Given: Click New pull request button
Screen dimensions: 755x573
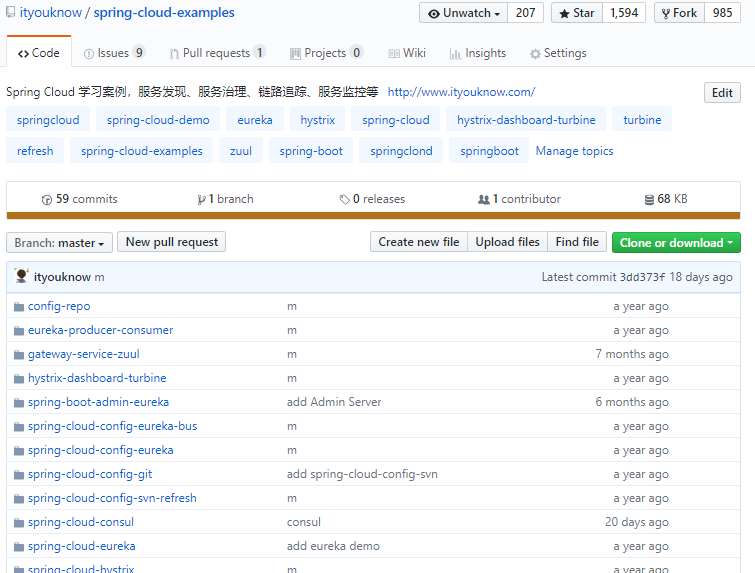Looking at the screenshot, I should 171,242.
